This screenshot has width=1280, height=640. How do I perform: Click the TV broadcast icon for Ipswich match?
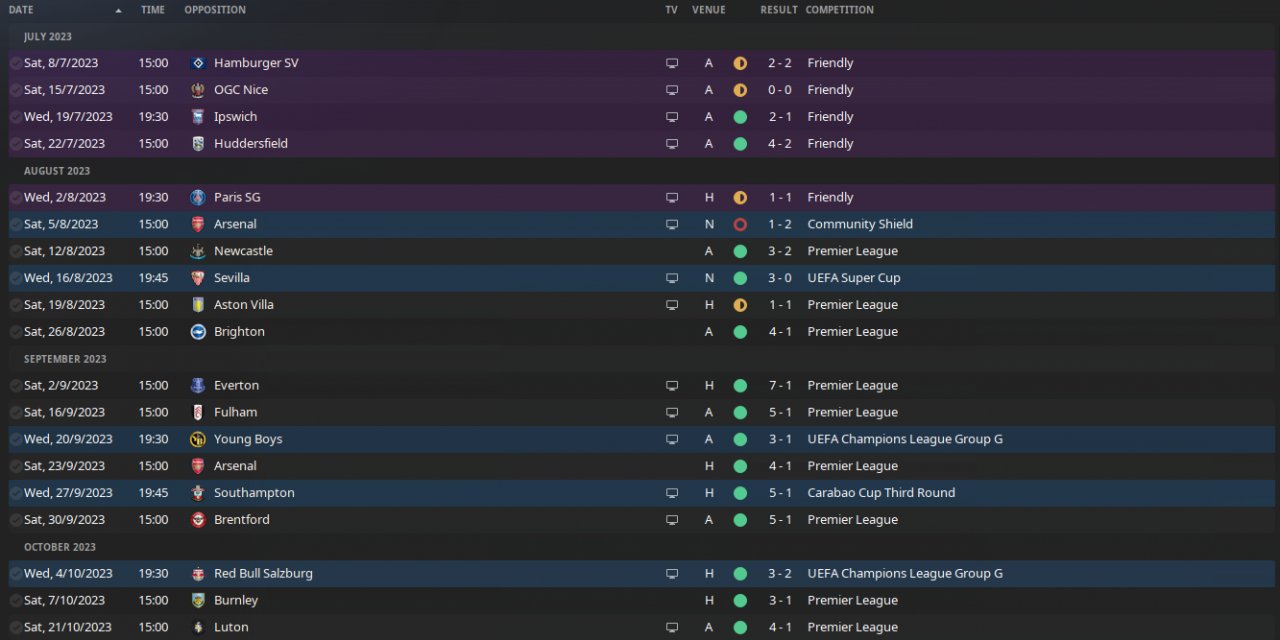click(672, 117)
